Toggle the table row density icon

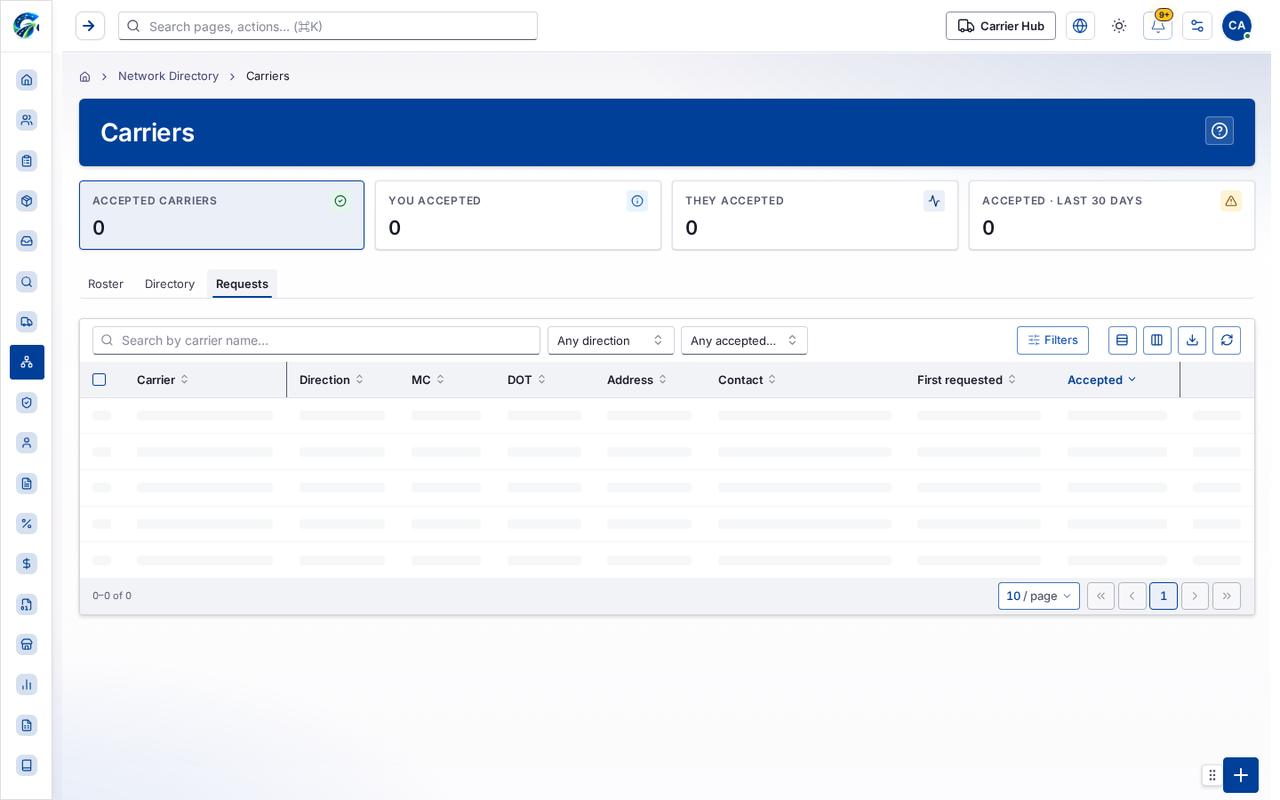pyautogui.click(x=1122, y=340)
